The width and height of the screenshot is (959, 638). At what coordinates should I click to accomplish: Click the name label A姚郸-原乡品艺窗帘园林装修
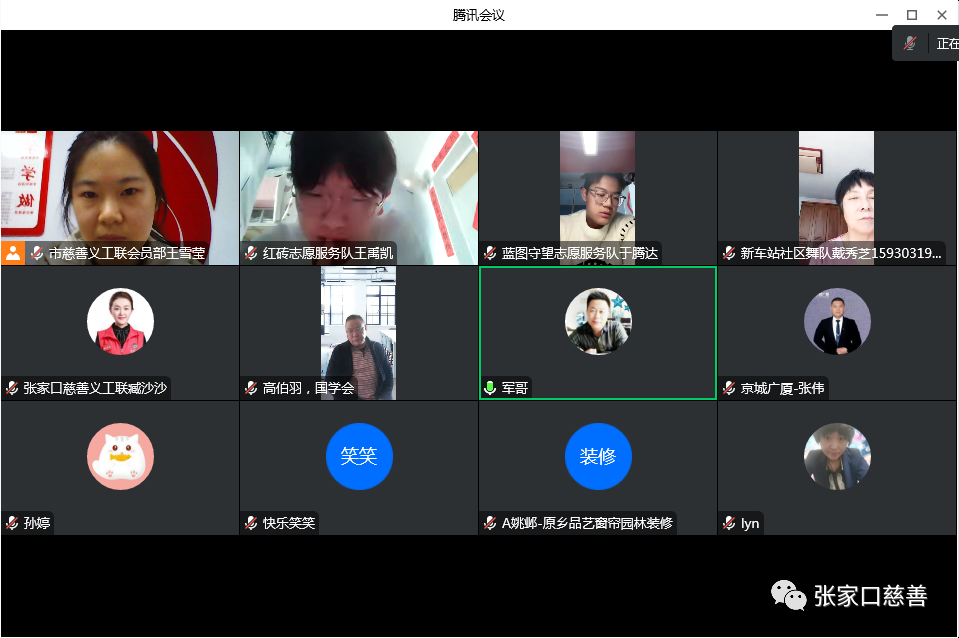(587, 523)
